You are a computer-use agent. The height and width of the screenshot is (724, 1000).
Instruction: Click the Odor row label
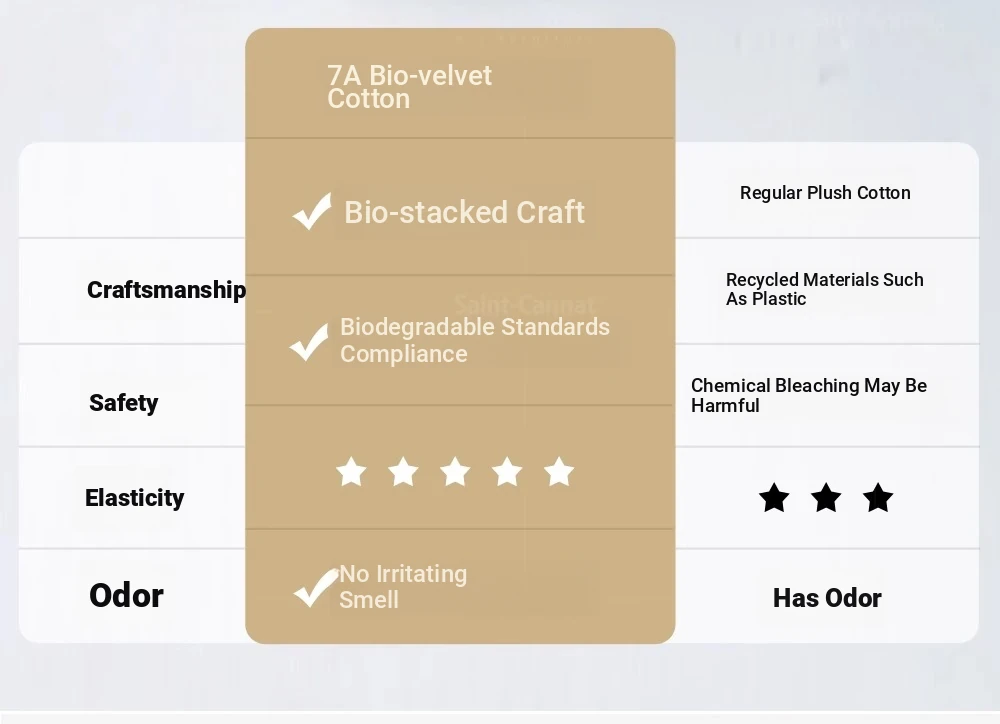coord(126,596)
